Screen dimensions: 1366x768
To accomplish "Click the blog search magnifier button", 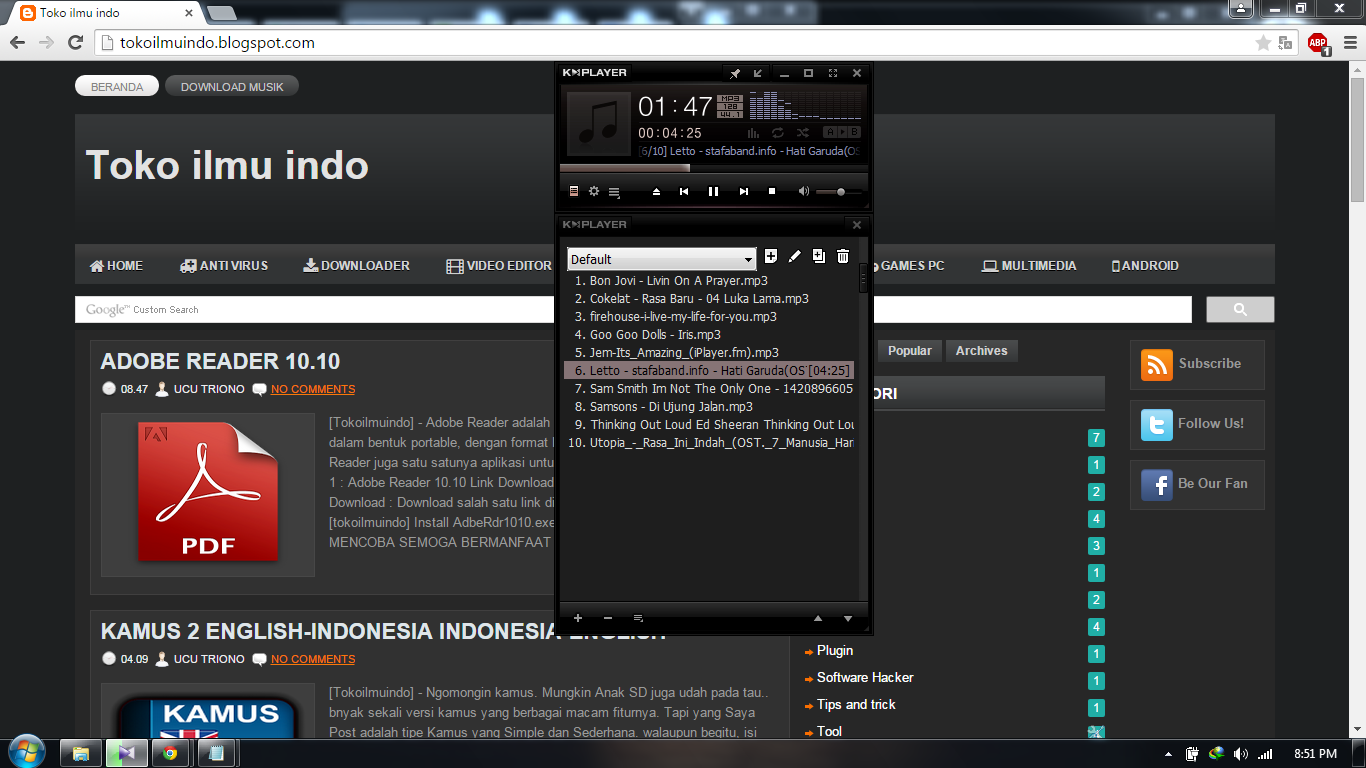I will [1240, 310].
